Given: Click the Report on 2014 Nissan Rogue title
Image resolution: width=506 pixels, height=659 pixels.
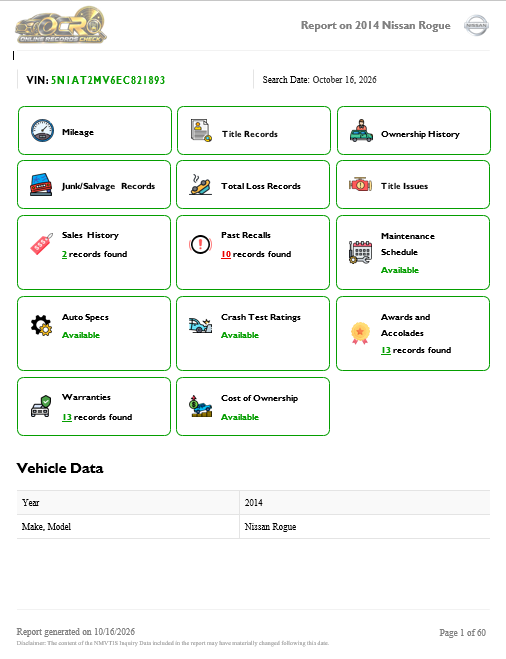Looking at the screenshot, I should click(x=376, y=25).
